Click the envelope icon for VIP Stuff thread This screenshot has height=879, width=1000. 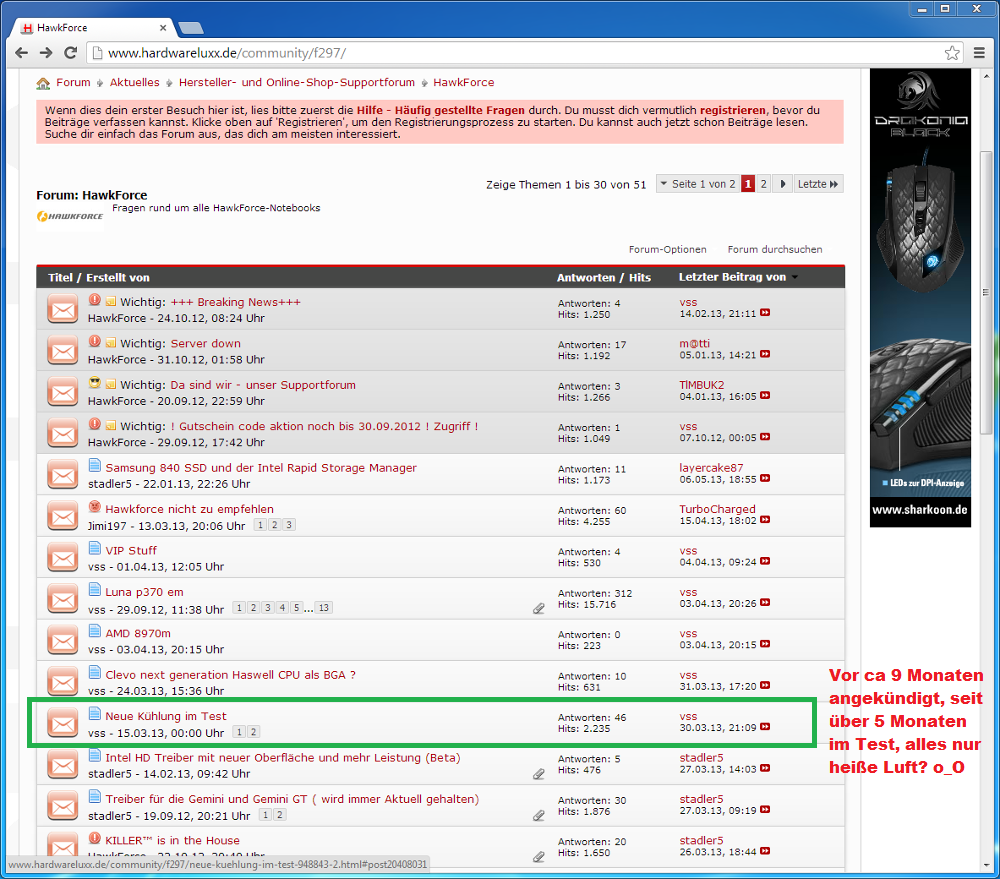point(62,558)
